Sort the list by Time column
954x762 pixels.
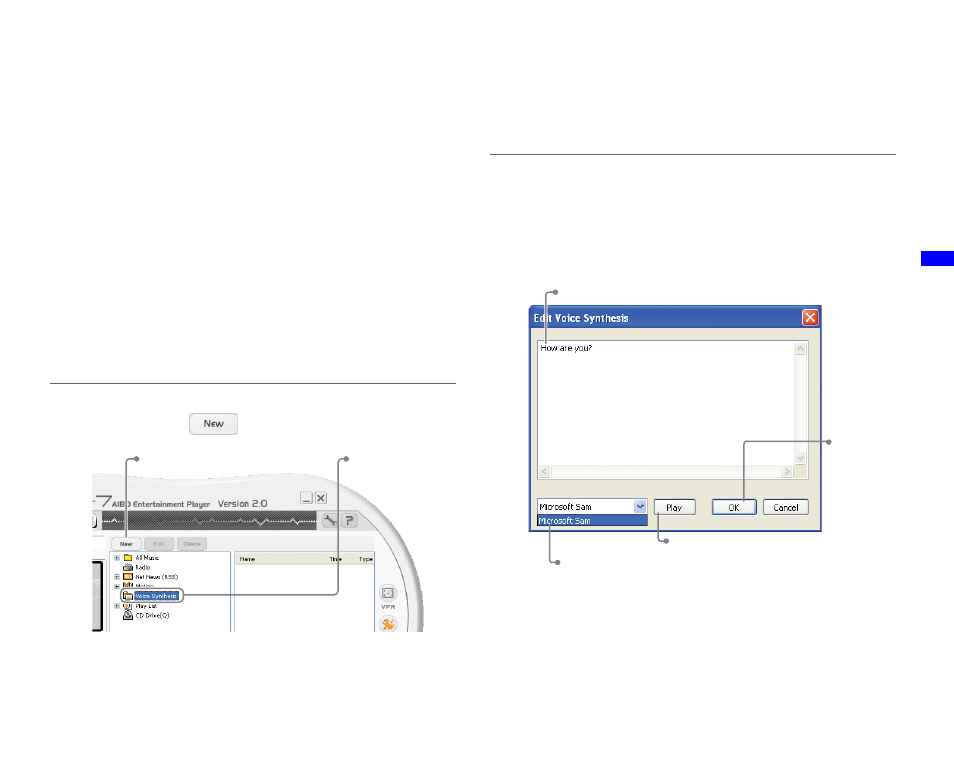(339, 559)
